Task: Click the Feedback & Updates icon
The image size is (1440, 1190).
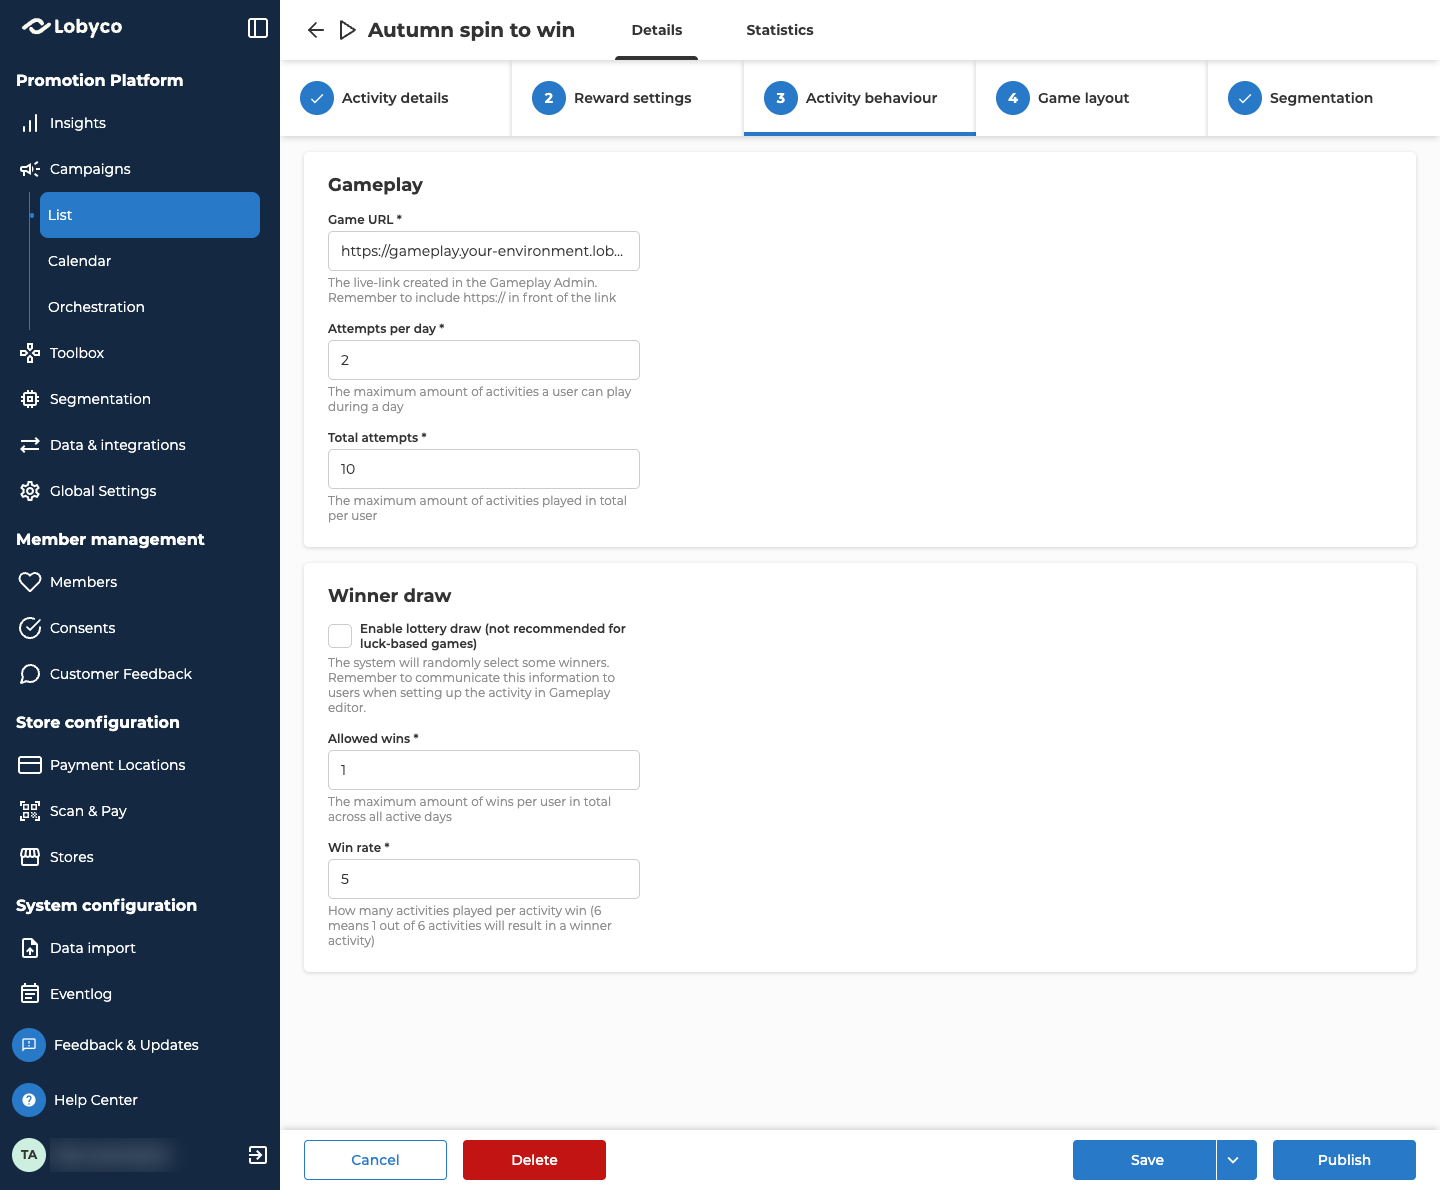Action: [29, 1045]
